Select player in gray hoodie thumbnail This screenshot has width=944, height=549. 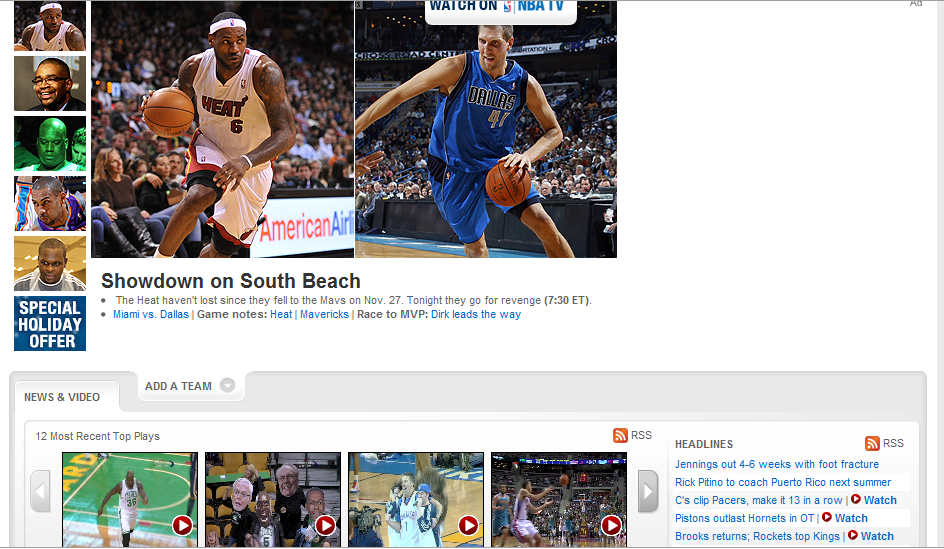click(x=50, y=264)
